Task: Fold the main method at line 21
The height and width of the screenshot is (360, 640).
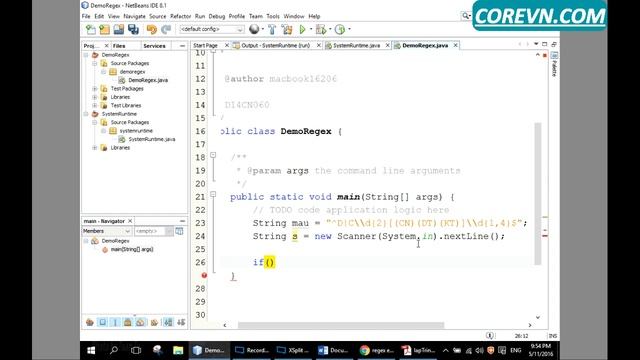Action: coord(213,195)
